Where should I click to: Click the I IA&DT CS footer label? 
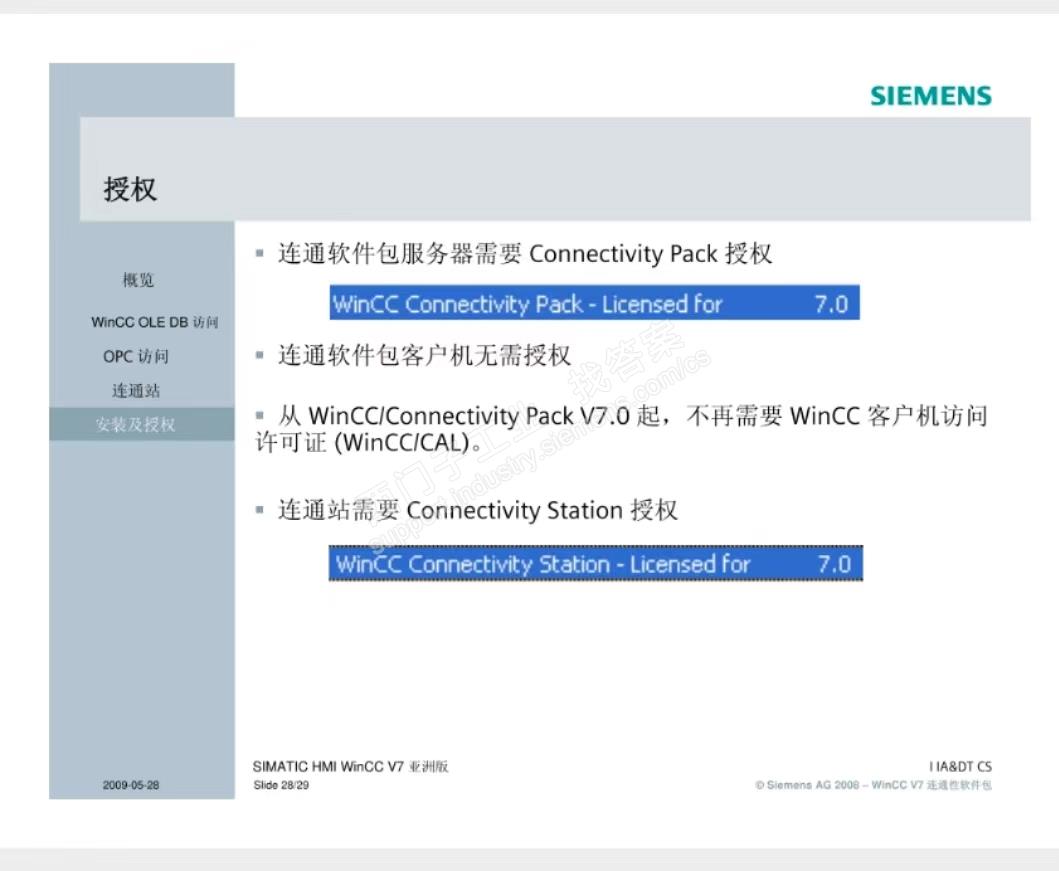pyautogui.click(x=960, y=766)
